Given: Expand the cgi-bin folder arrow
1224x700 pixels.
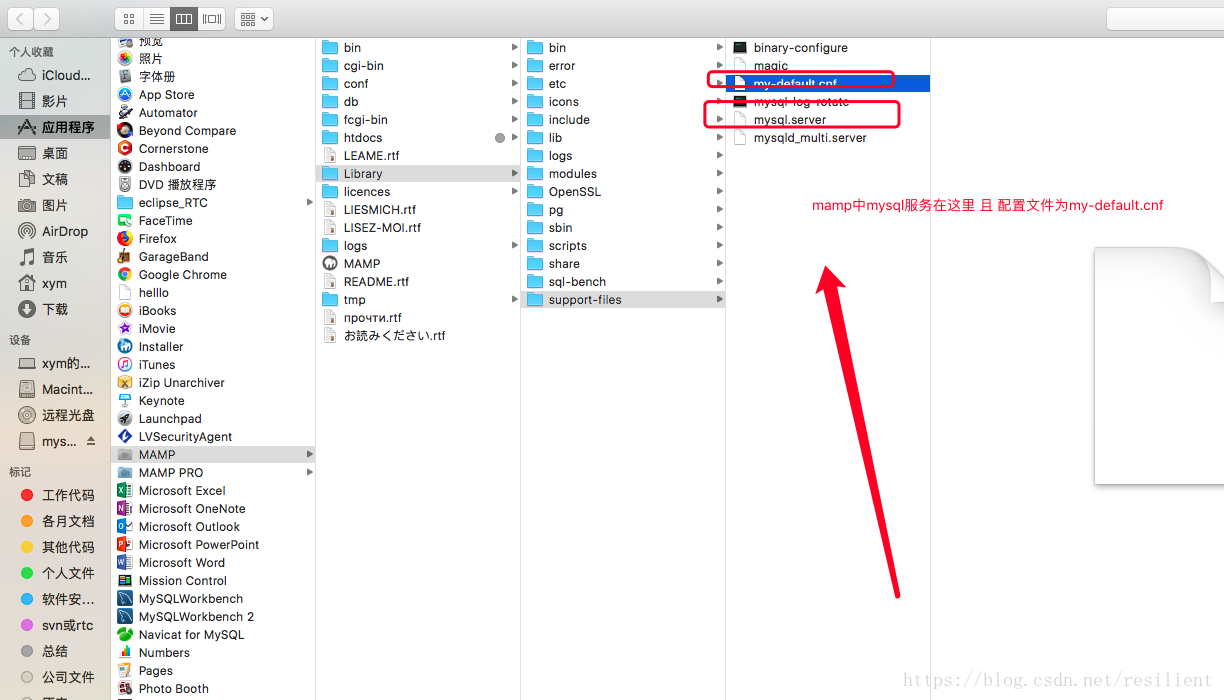Looking at the screenshot, I should (514, 66).
